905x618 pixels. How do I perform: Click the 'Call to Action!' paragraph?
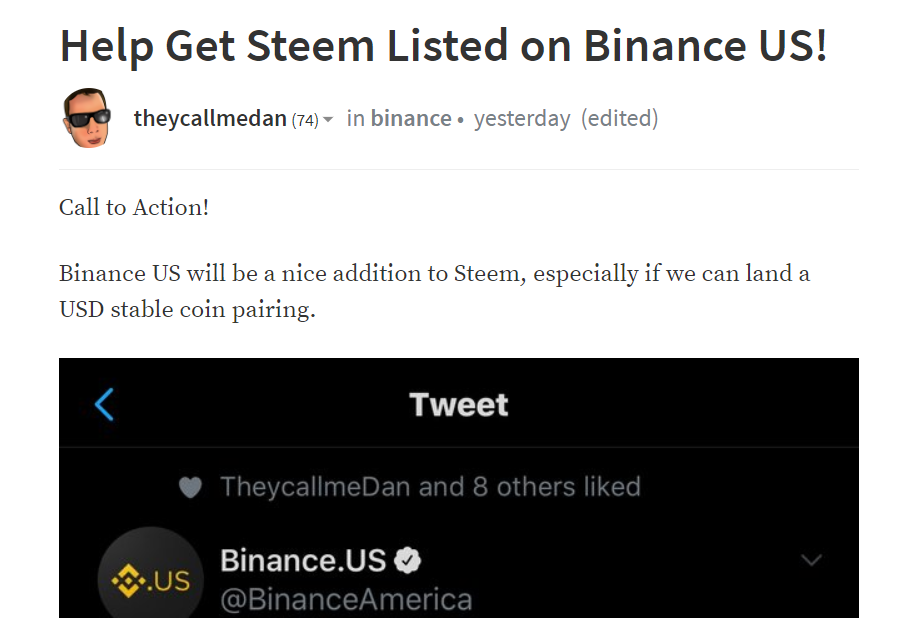tap(134, 207)
